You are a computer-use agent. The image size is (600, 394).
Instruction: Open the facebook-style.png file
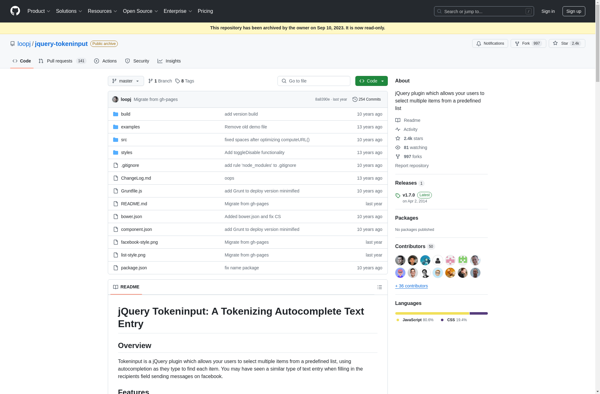pos(139,242)
